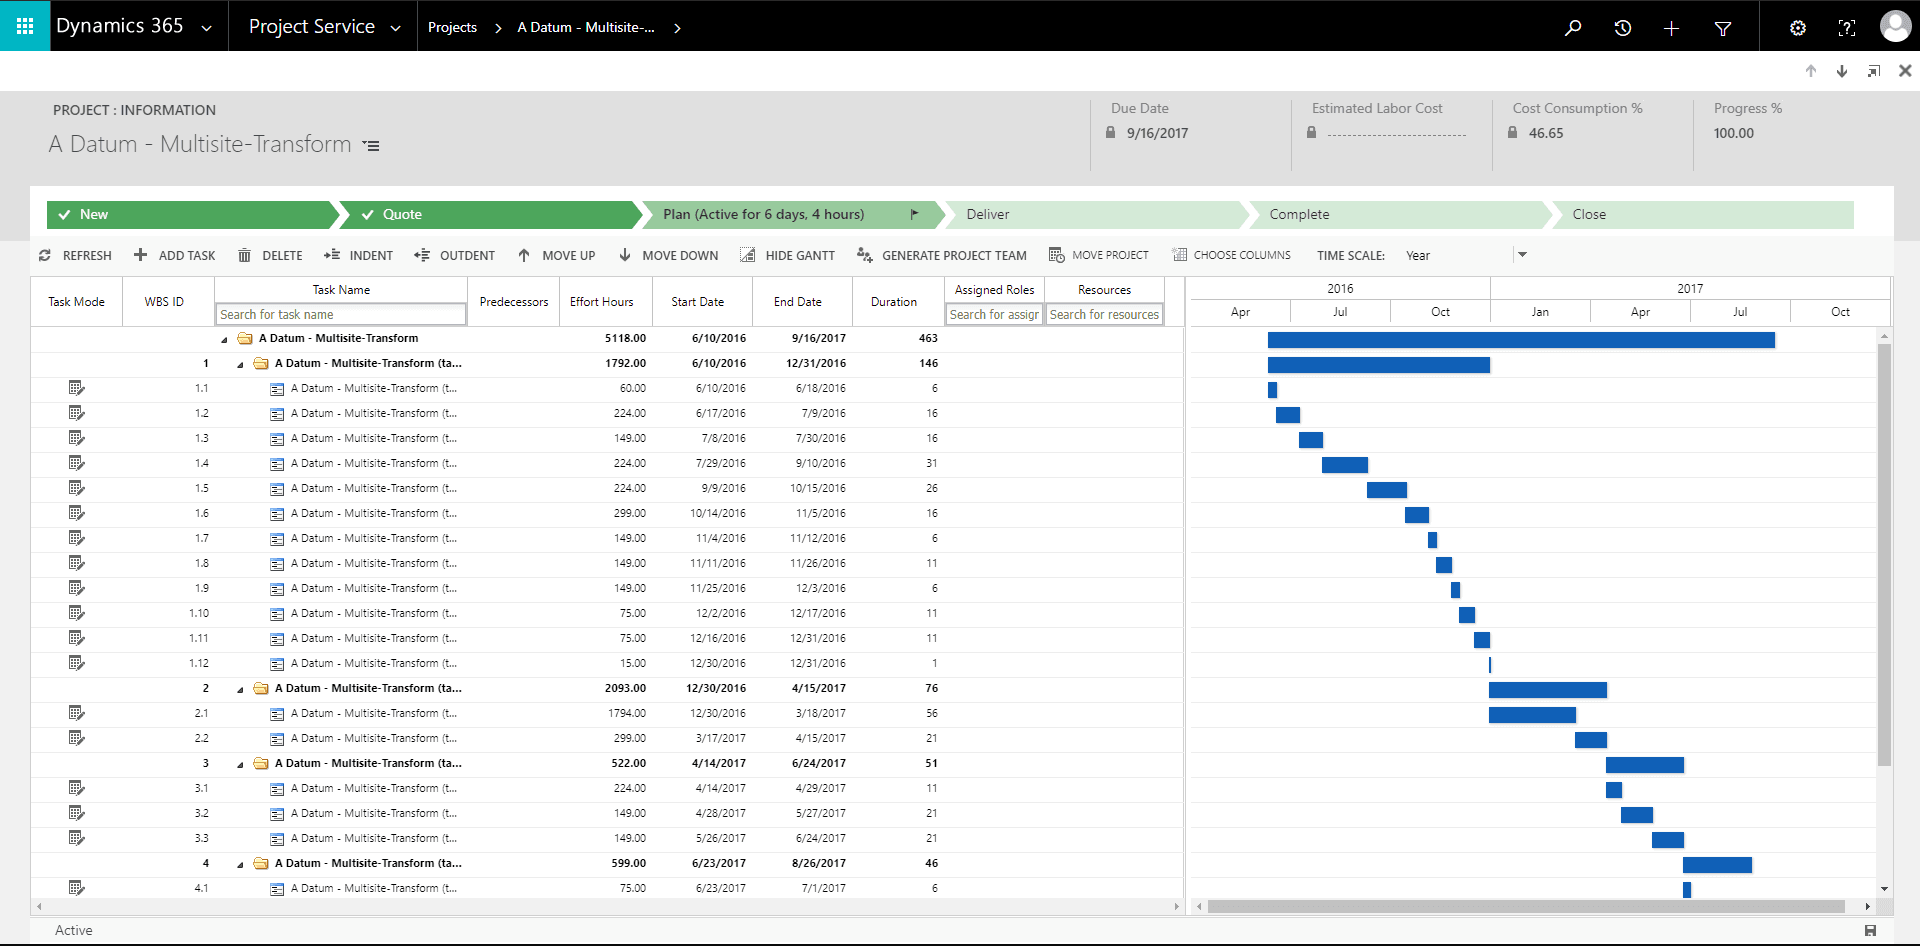Click Delete in the schedule toolbar
This screenshot has height=946, width=1920.
tap(270, 255)
